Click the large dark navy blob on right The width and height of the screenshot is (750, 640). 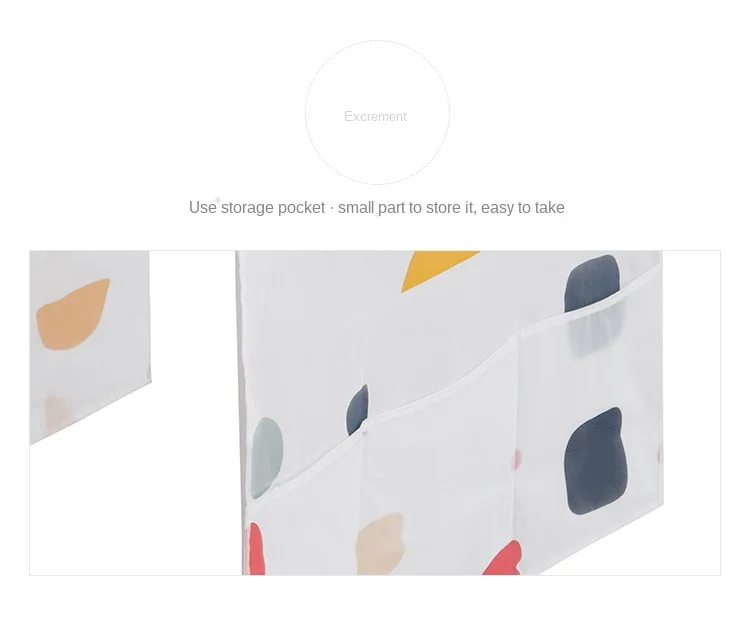coord(596,461)
